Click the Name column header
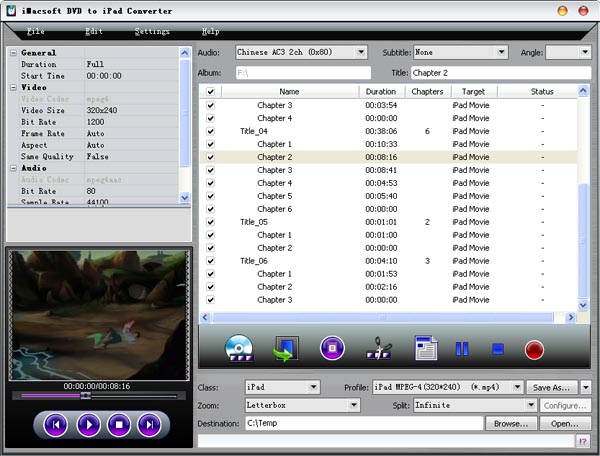Image resolution: width=600 pixels, height=456 pixels. 290,91
